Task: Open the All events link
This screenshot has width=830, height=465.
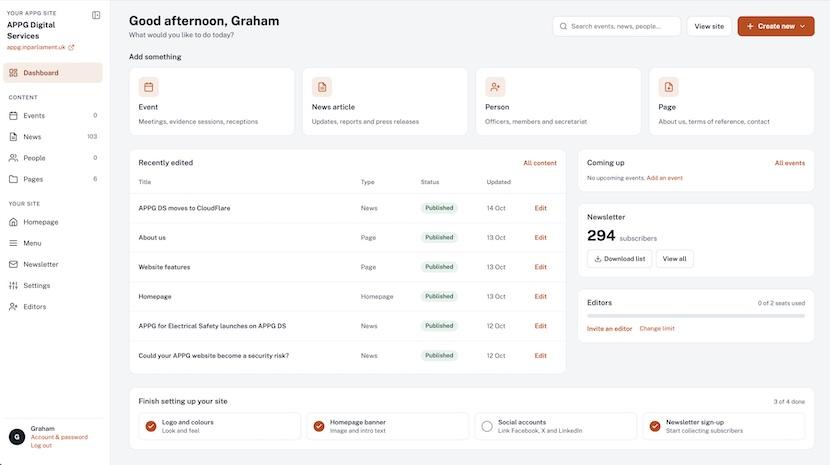Action: 790,163
